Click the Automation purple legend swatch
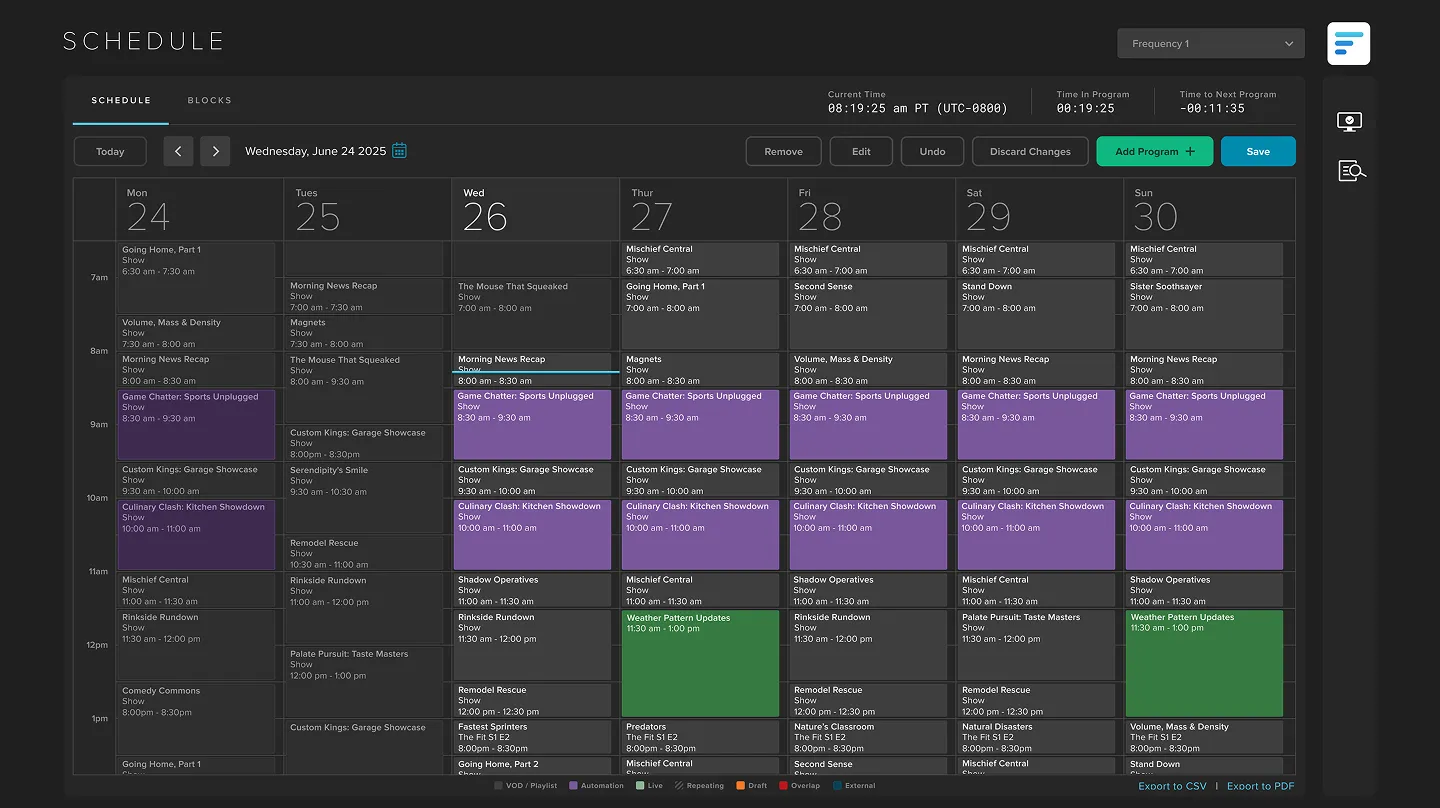The width and height of the screenshot is (1440, 808). (x=573, y=786)
